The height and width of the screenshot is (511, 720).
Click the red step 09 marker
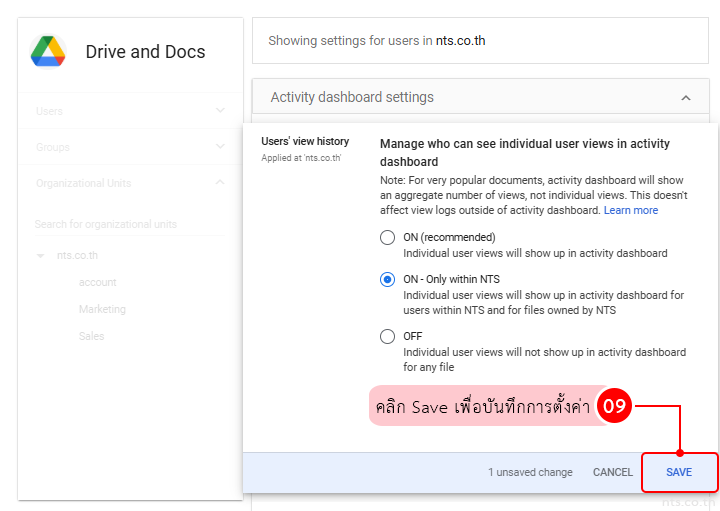coord(614,407)
